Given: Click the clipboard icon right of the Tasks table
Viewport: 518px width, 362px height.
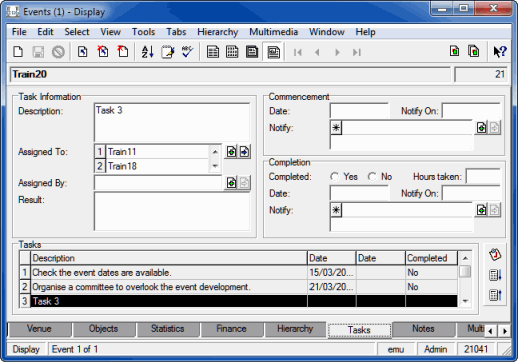Looking at the screenshot, I should [x=495, y=255].
